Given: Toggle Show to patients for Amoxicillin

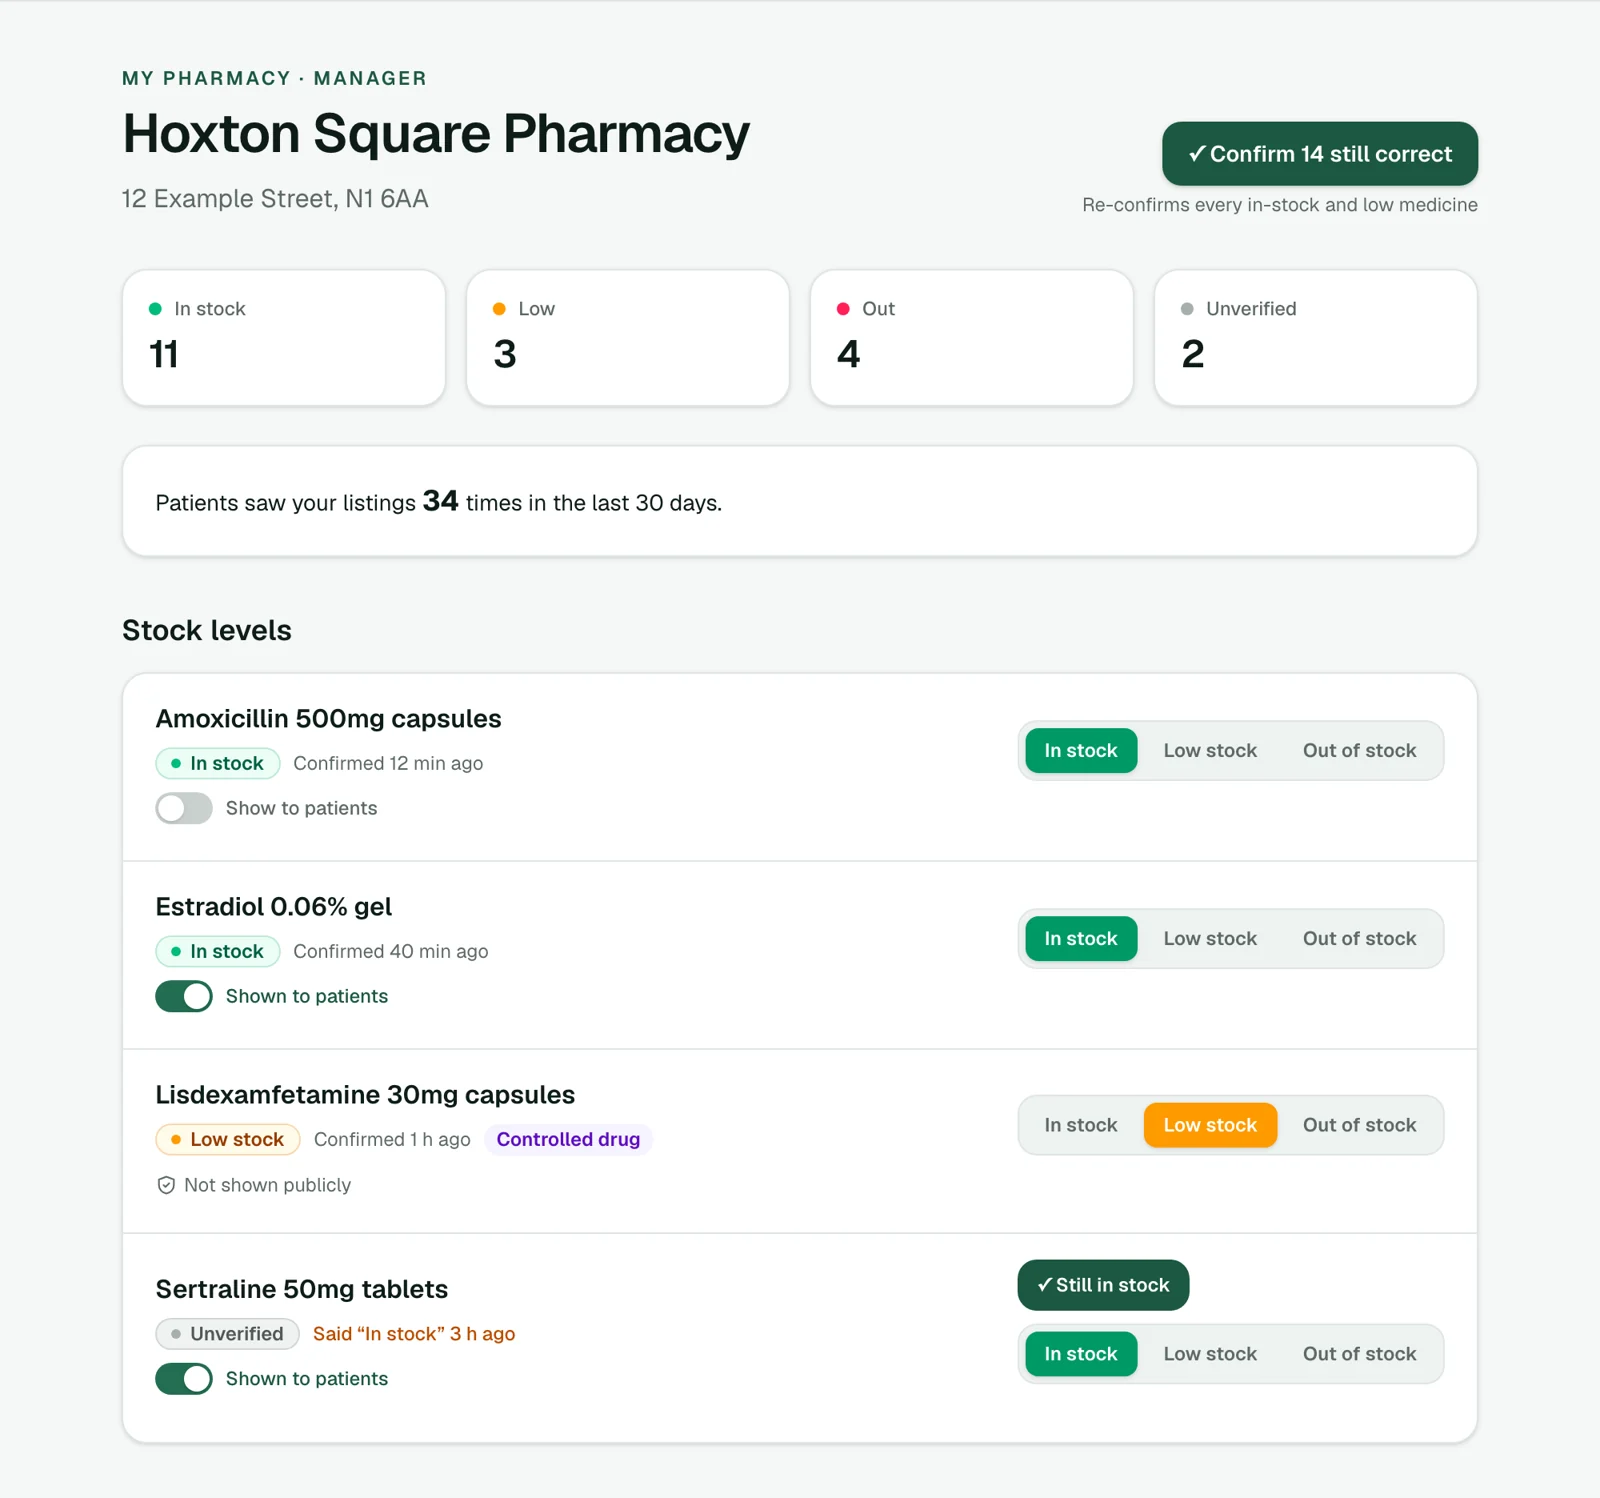Looking at the screenshot, I should click(x=184, y=808).
